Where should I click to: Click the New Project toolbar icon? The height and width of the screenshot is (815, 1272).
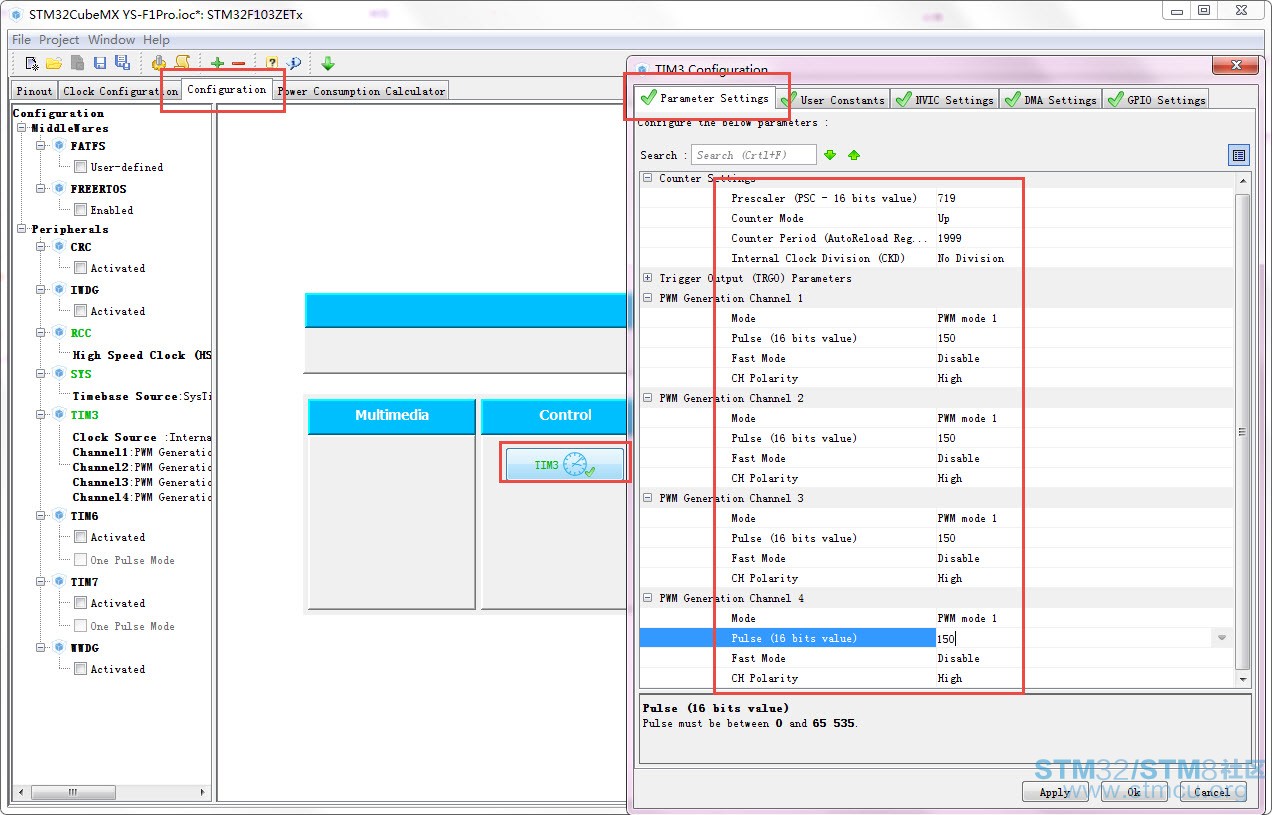tap(32, 63)
